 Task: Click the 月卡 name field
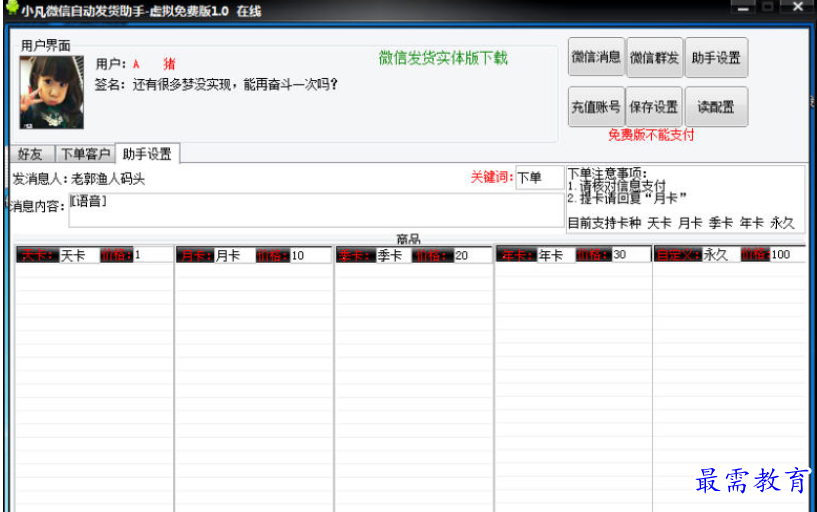234,255
